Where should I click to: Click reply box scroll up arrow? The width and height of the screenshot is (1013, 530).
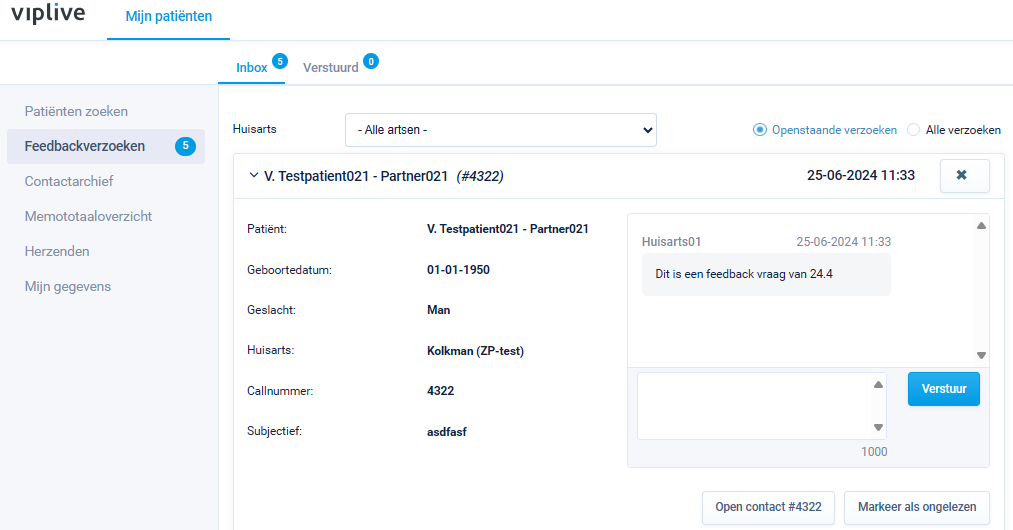(x=878, y=385)
